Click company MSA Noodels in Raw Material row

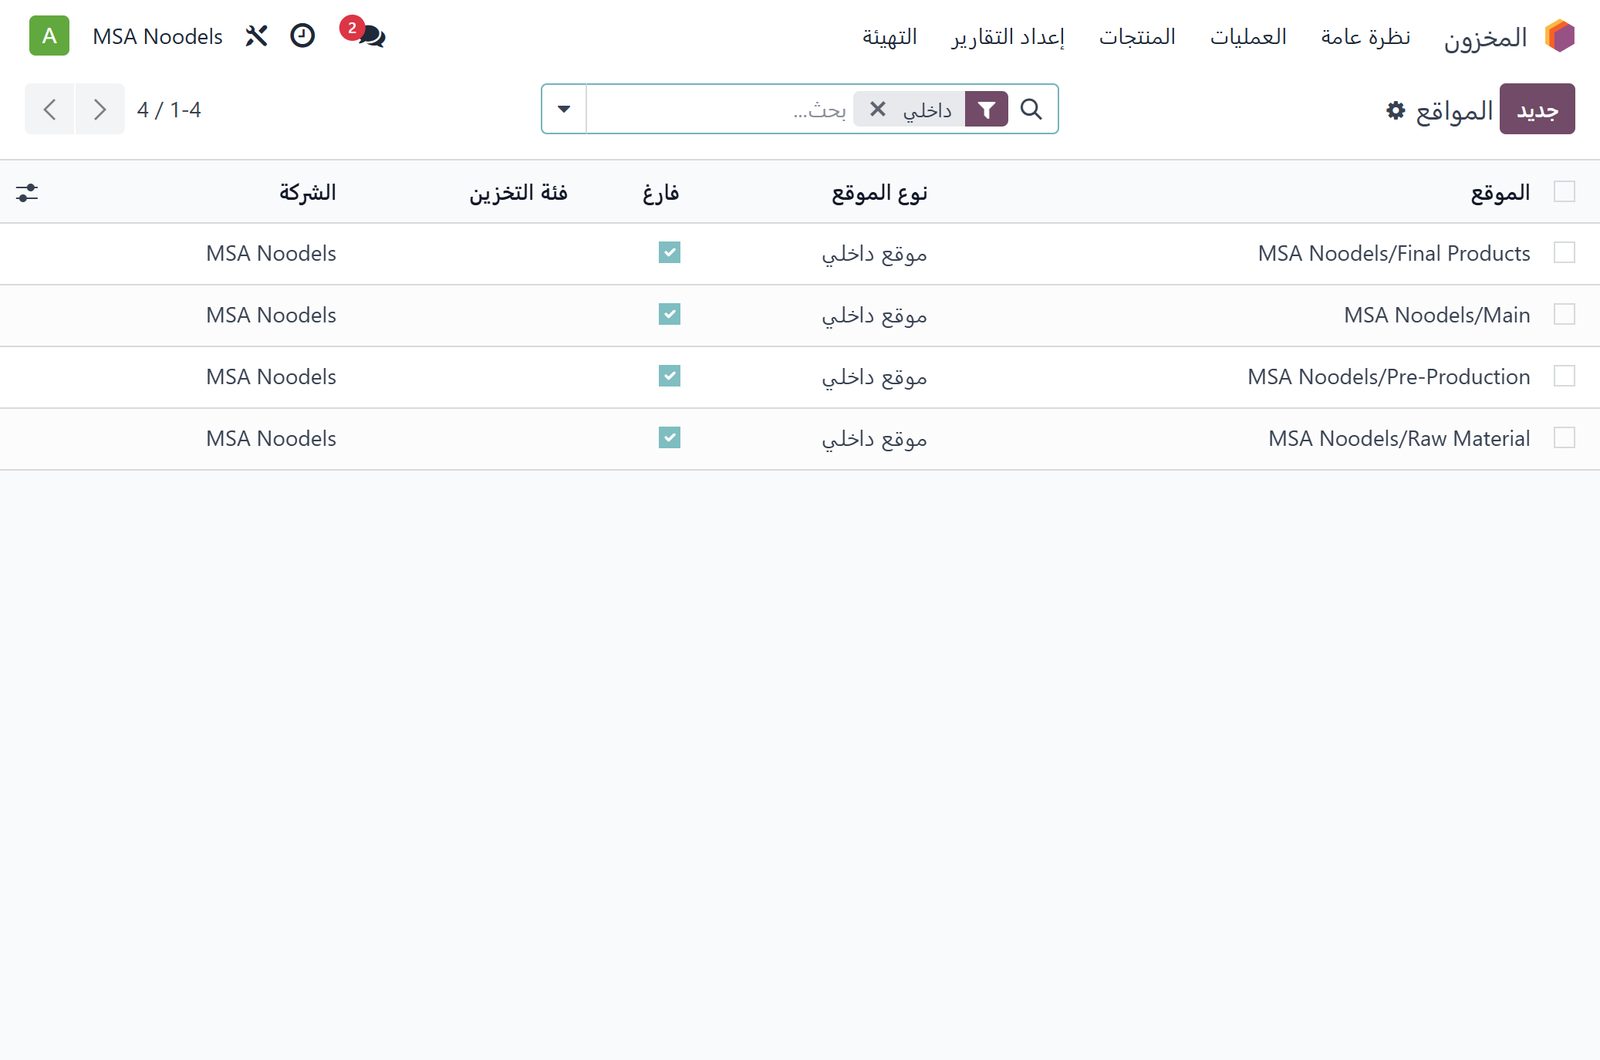[271, 439]
